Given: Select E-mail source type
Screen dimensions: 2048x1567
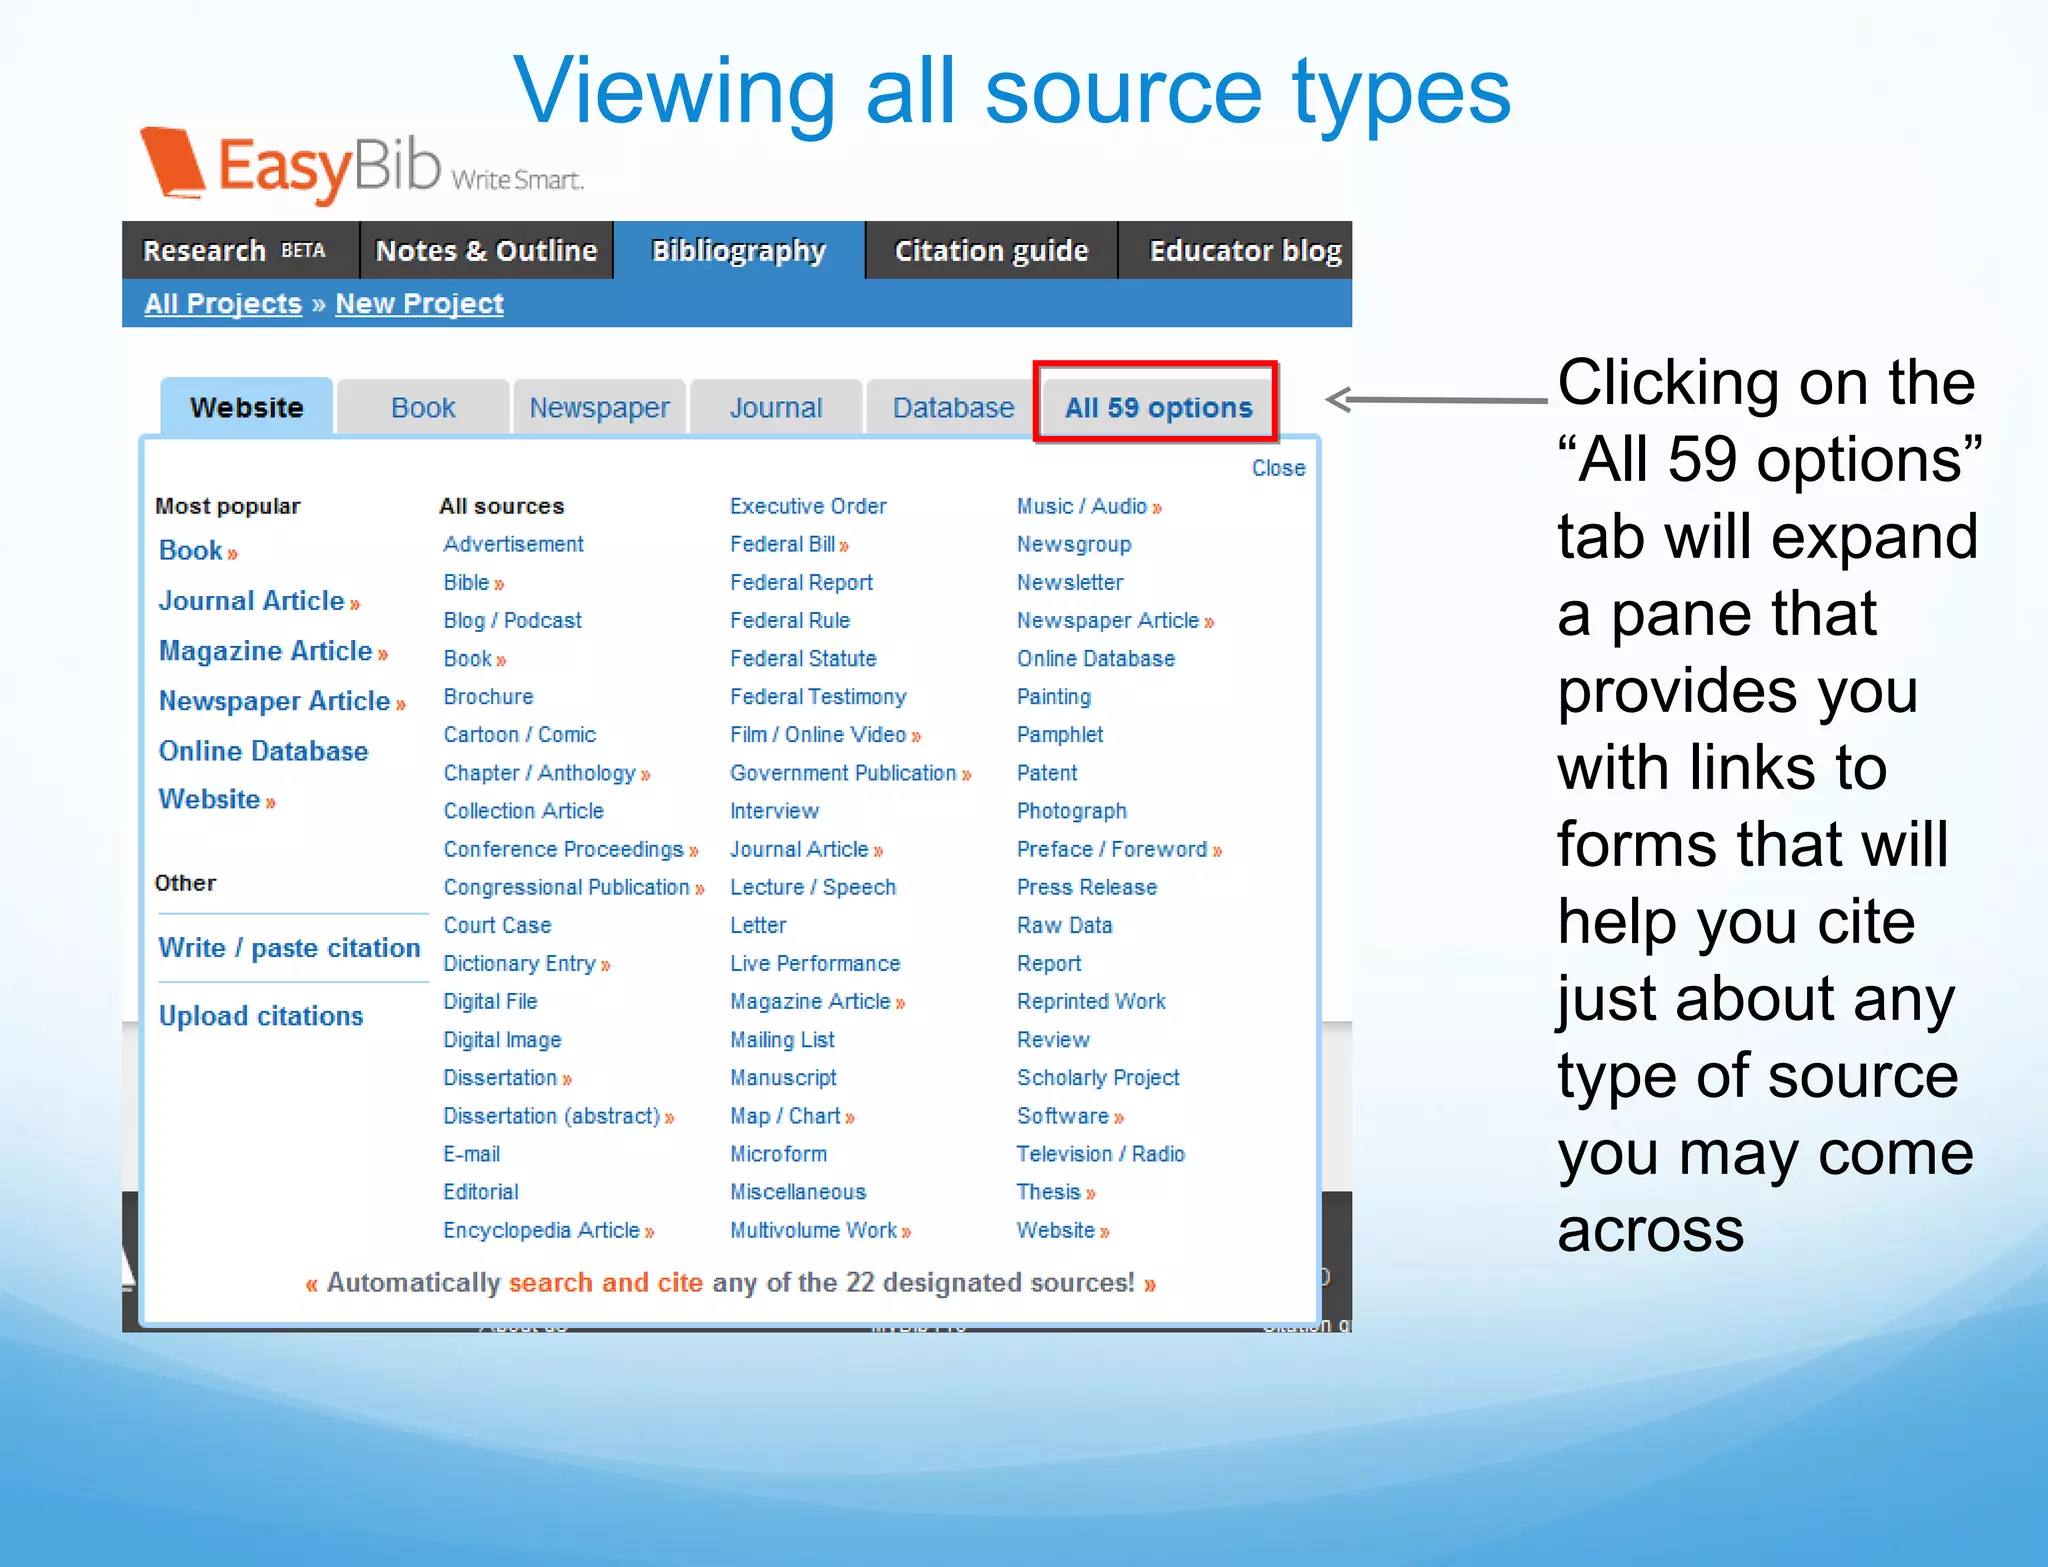Looking at the screenshot, I should 471,1154.
